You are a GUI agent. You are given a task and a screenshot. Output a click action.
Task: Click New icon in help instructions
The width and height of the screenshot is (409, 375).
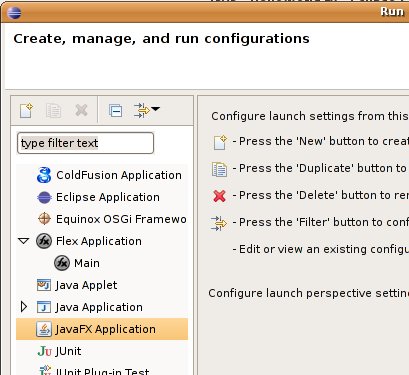click(220, 142)
